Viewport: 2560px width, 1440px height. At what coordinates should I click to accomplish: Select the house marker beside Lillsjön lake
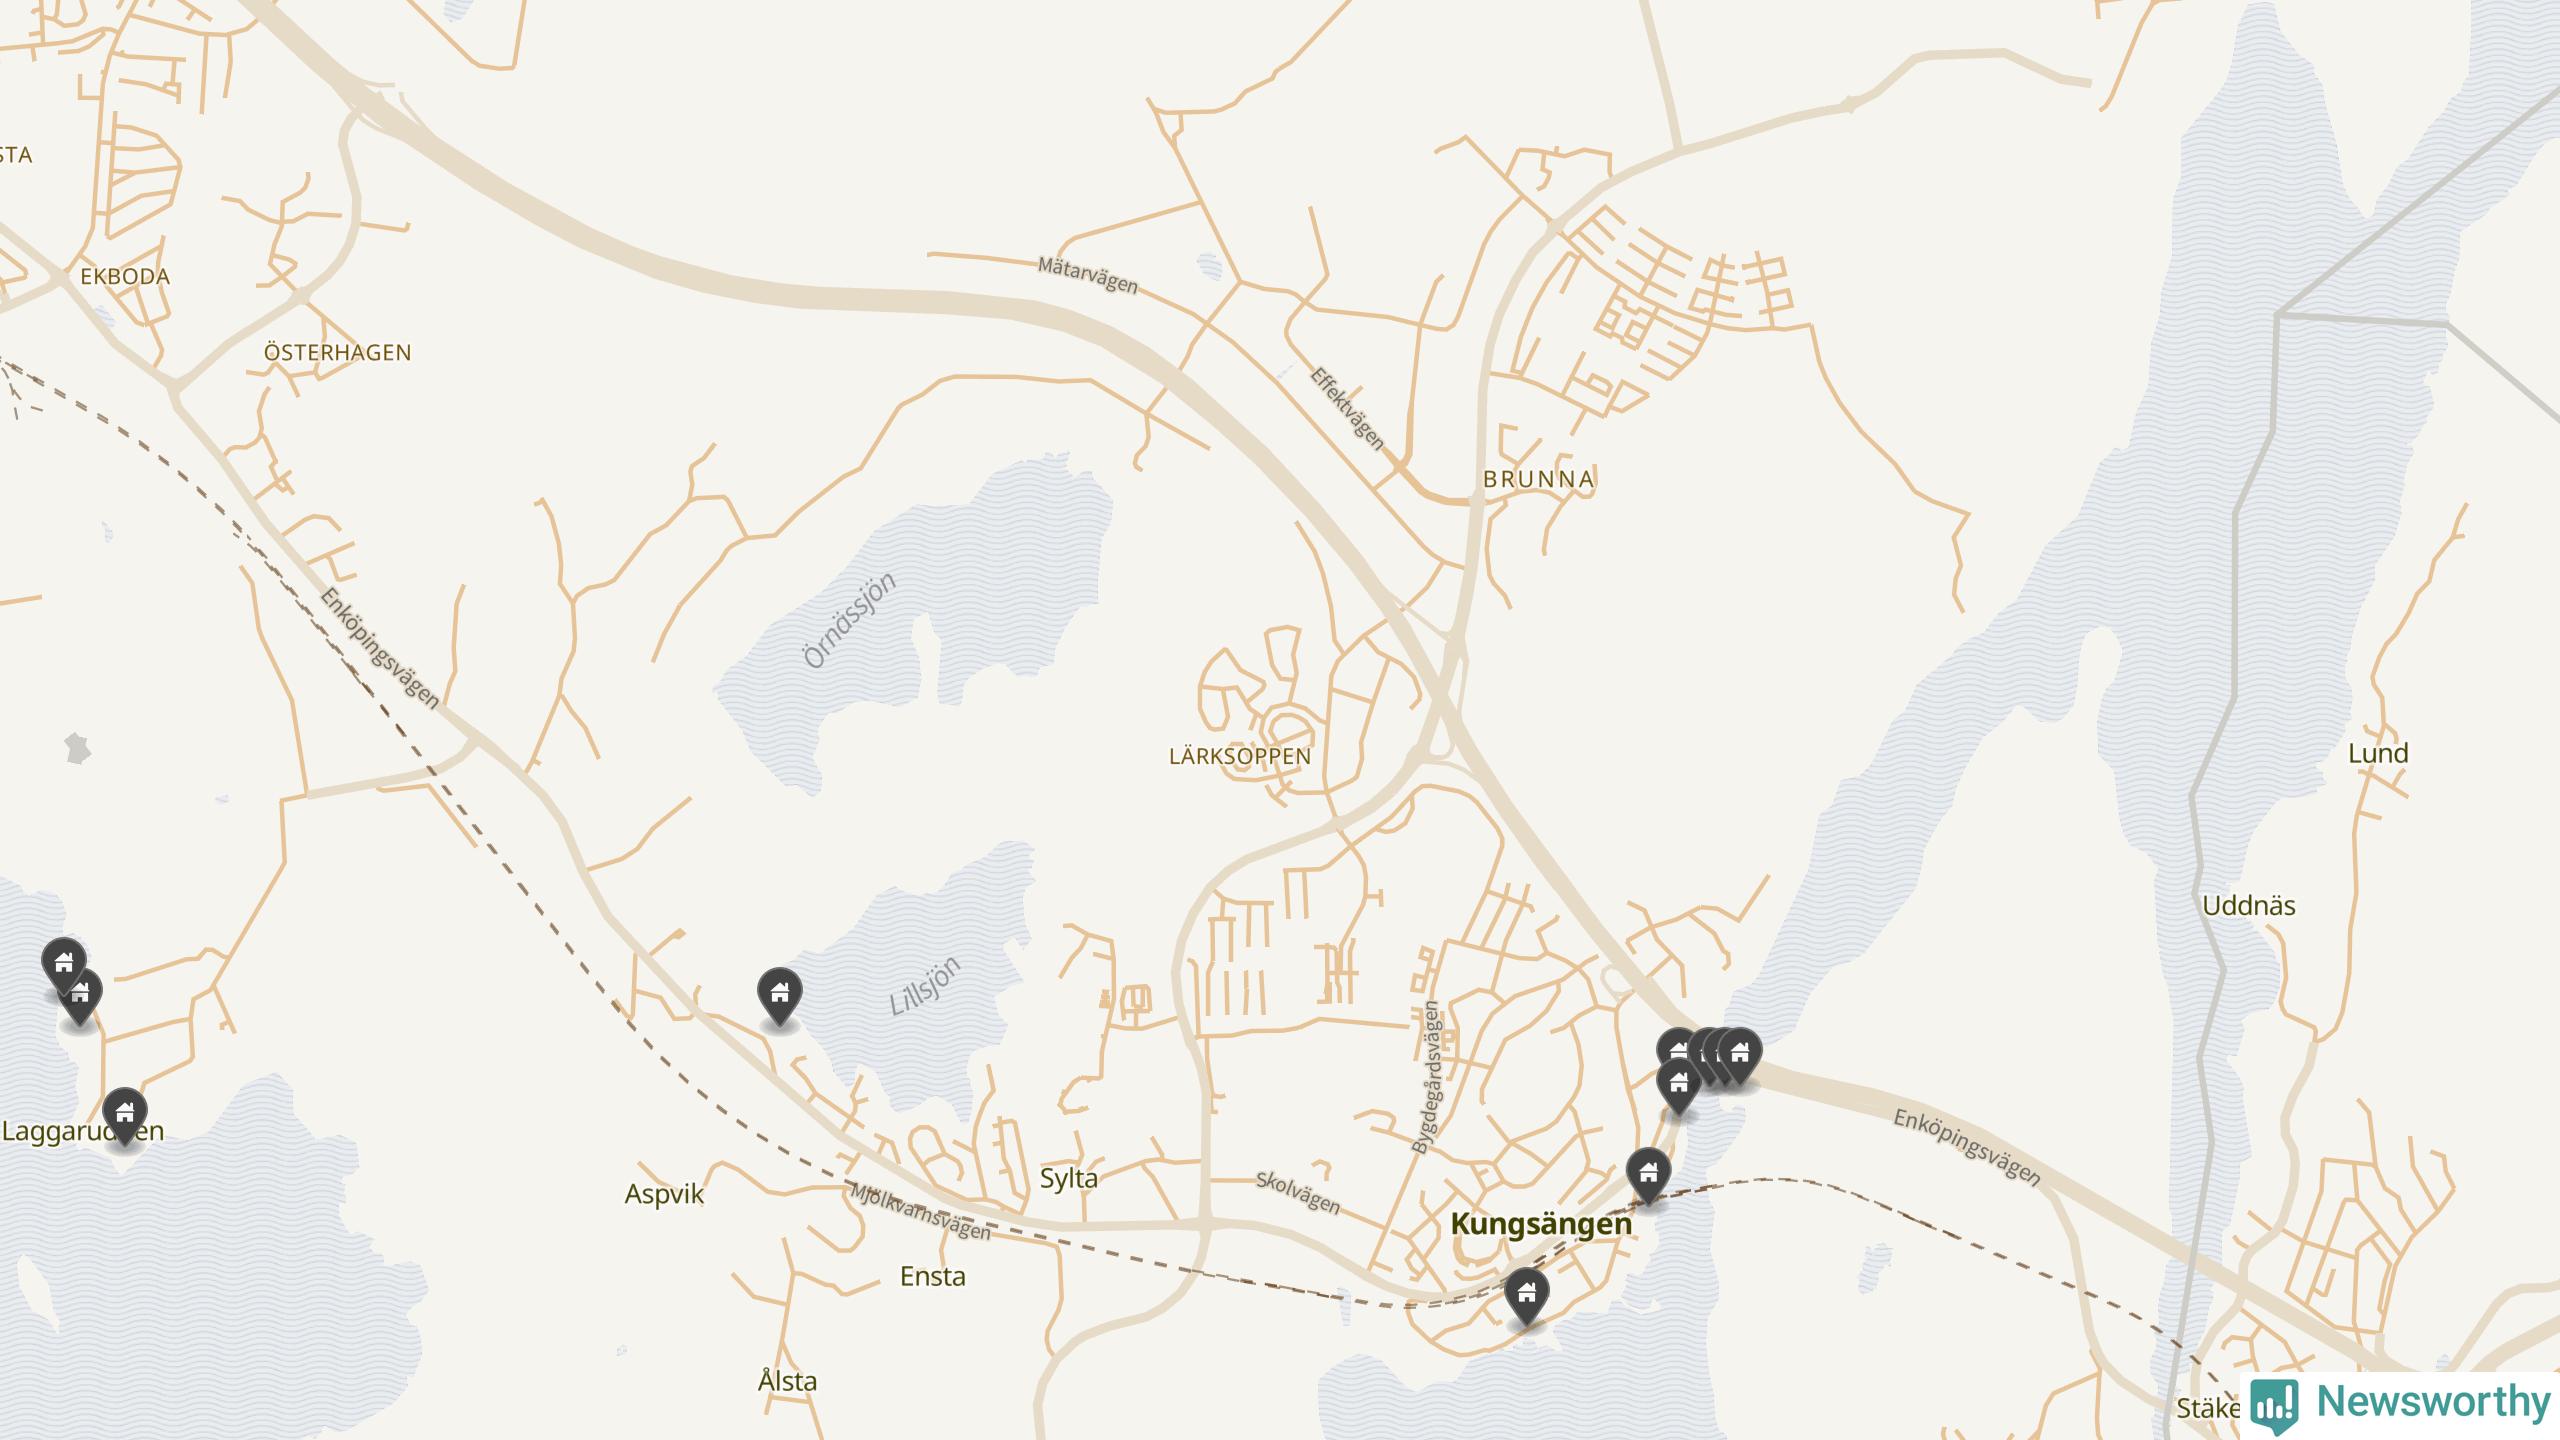pos(779,995)
